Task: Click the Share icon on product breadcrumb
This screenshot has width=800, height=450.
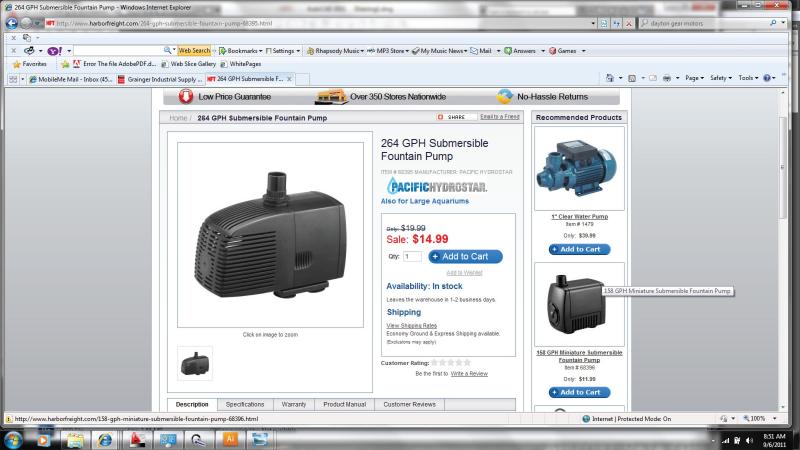Action: 440,117
